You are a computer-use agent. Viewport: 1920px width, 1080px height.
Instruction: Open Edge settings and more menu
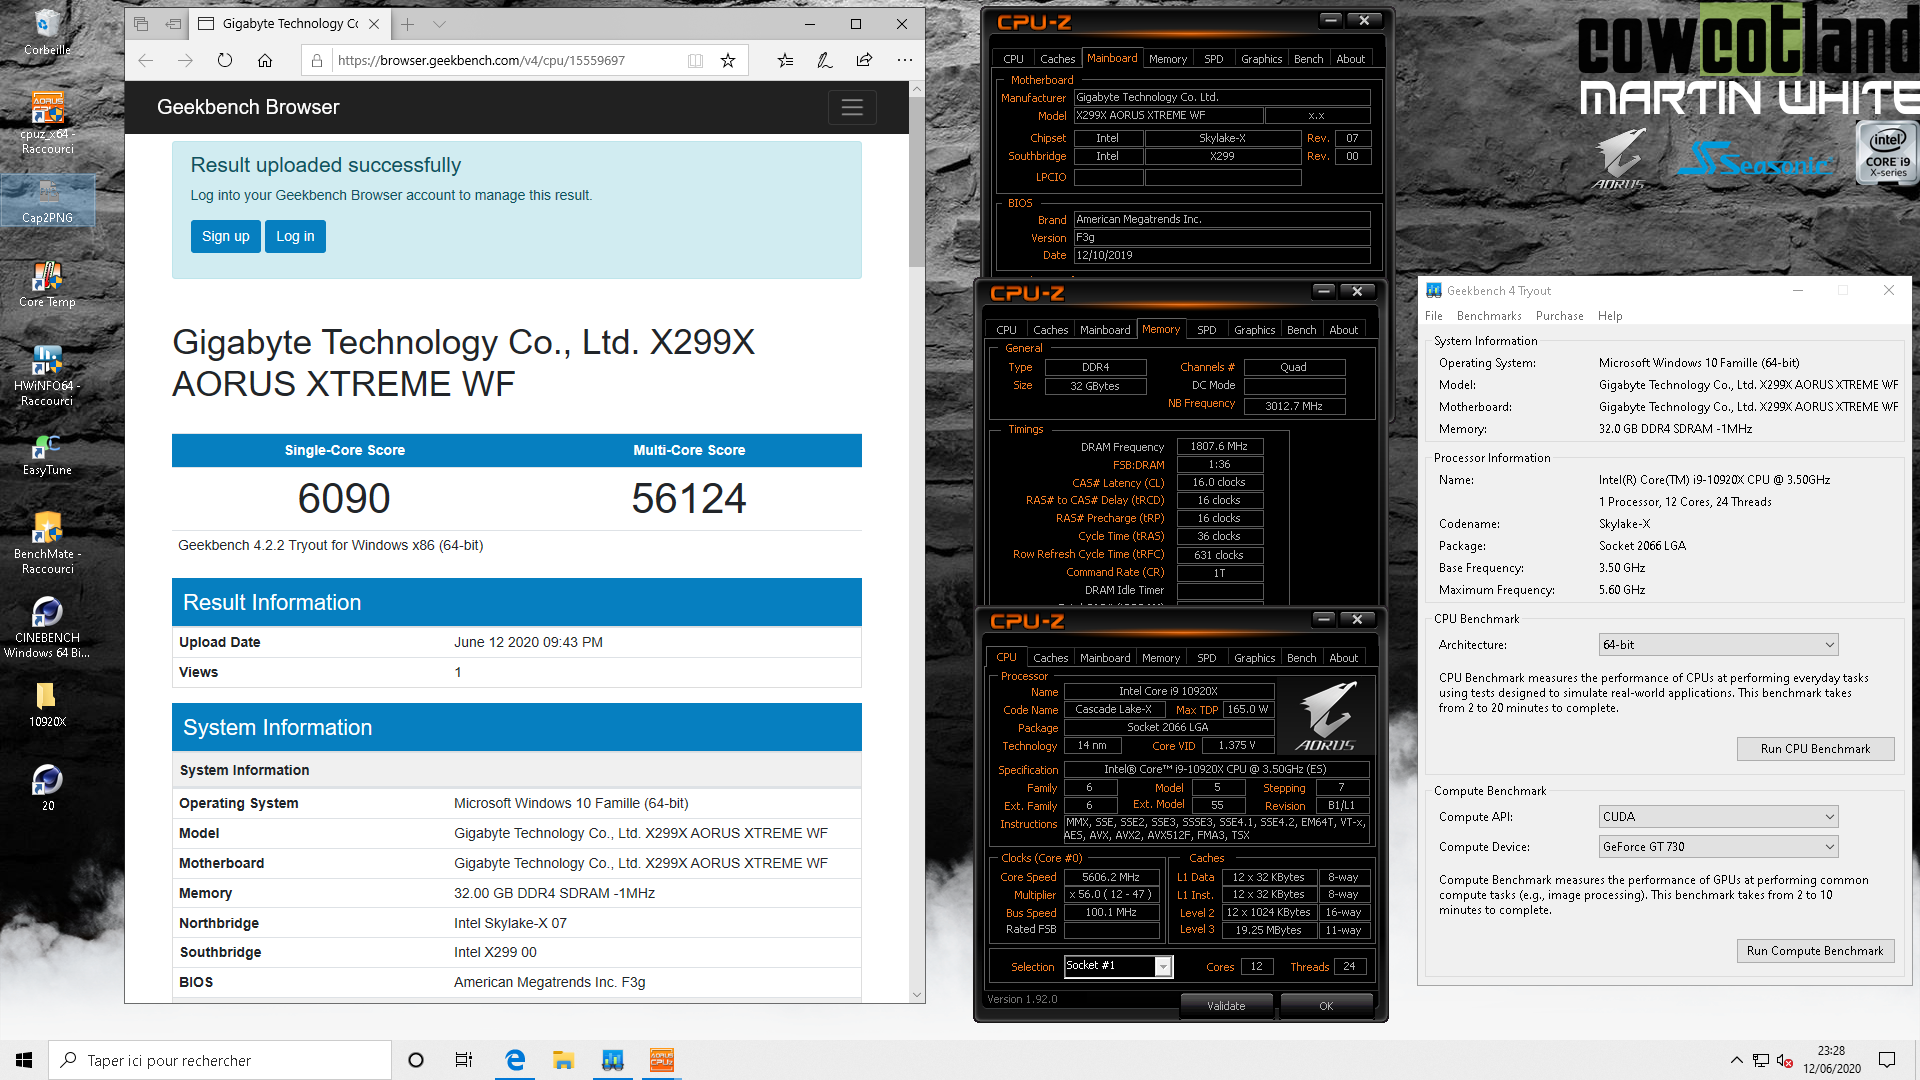905,61
